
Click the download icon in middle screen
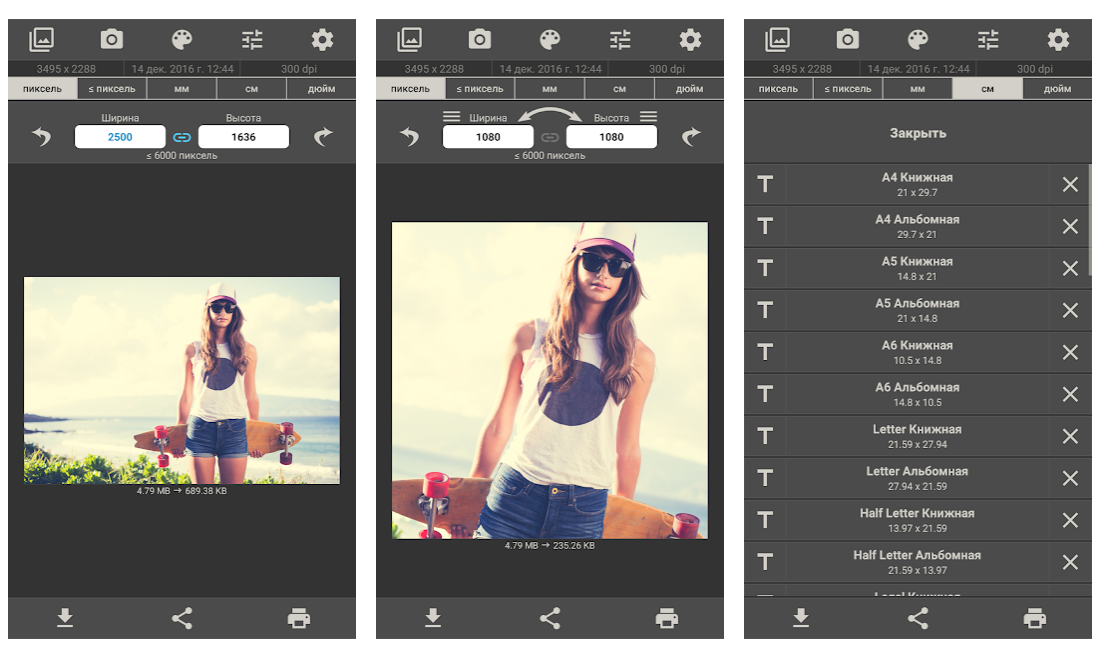pyautogui.click(x=433, y=618)
